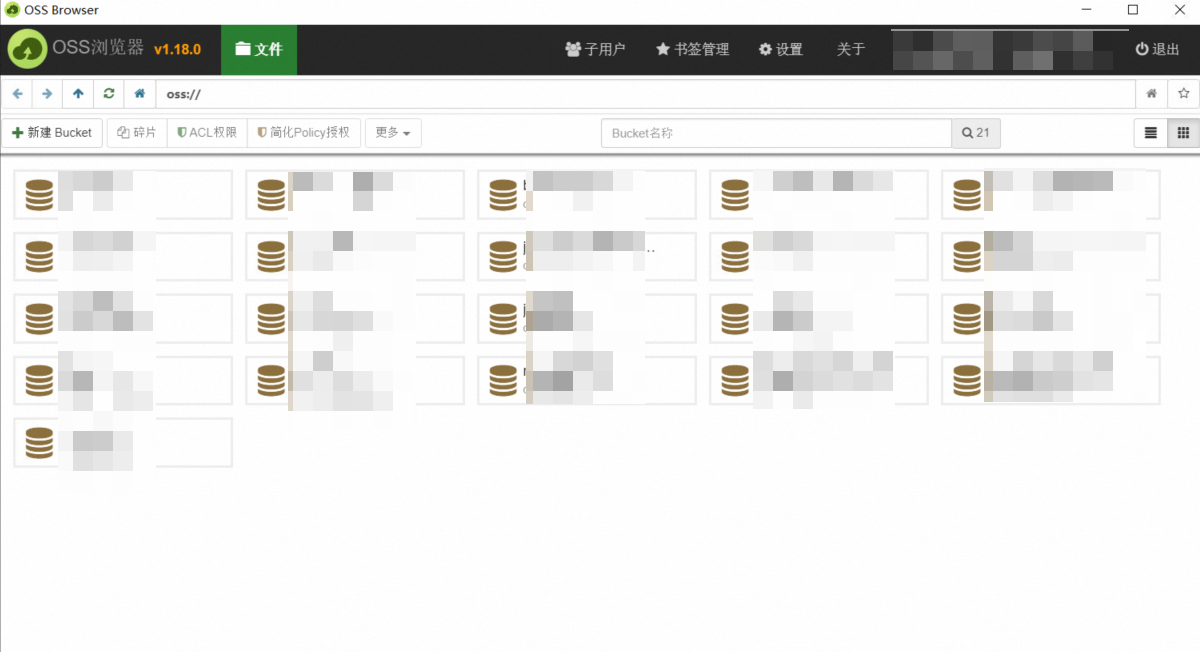This screenshot has width=1200, height=652.
Task: Open the 设置 settings page
Action: (780, 49)
